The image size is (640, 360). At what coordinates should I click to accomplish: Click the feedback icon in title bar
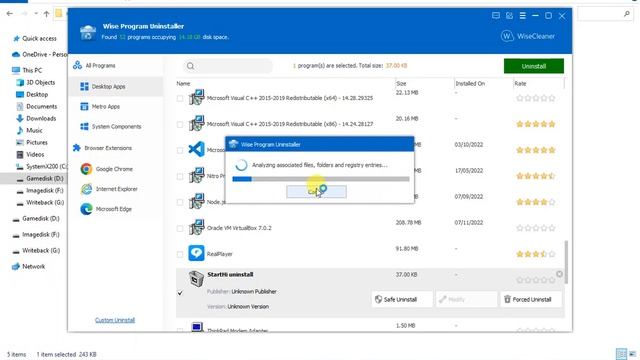click(x=496, y=16)
